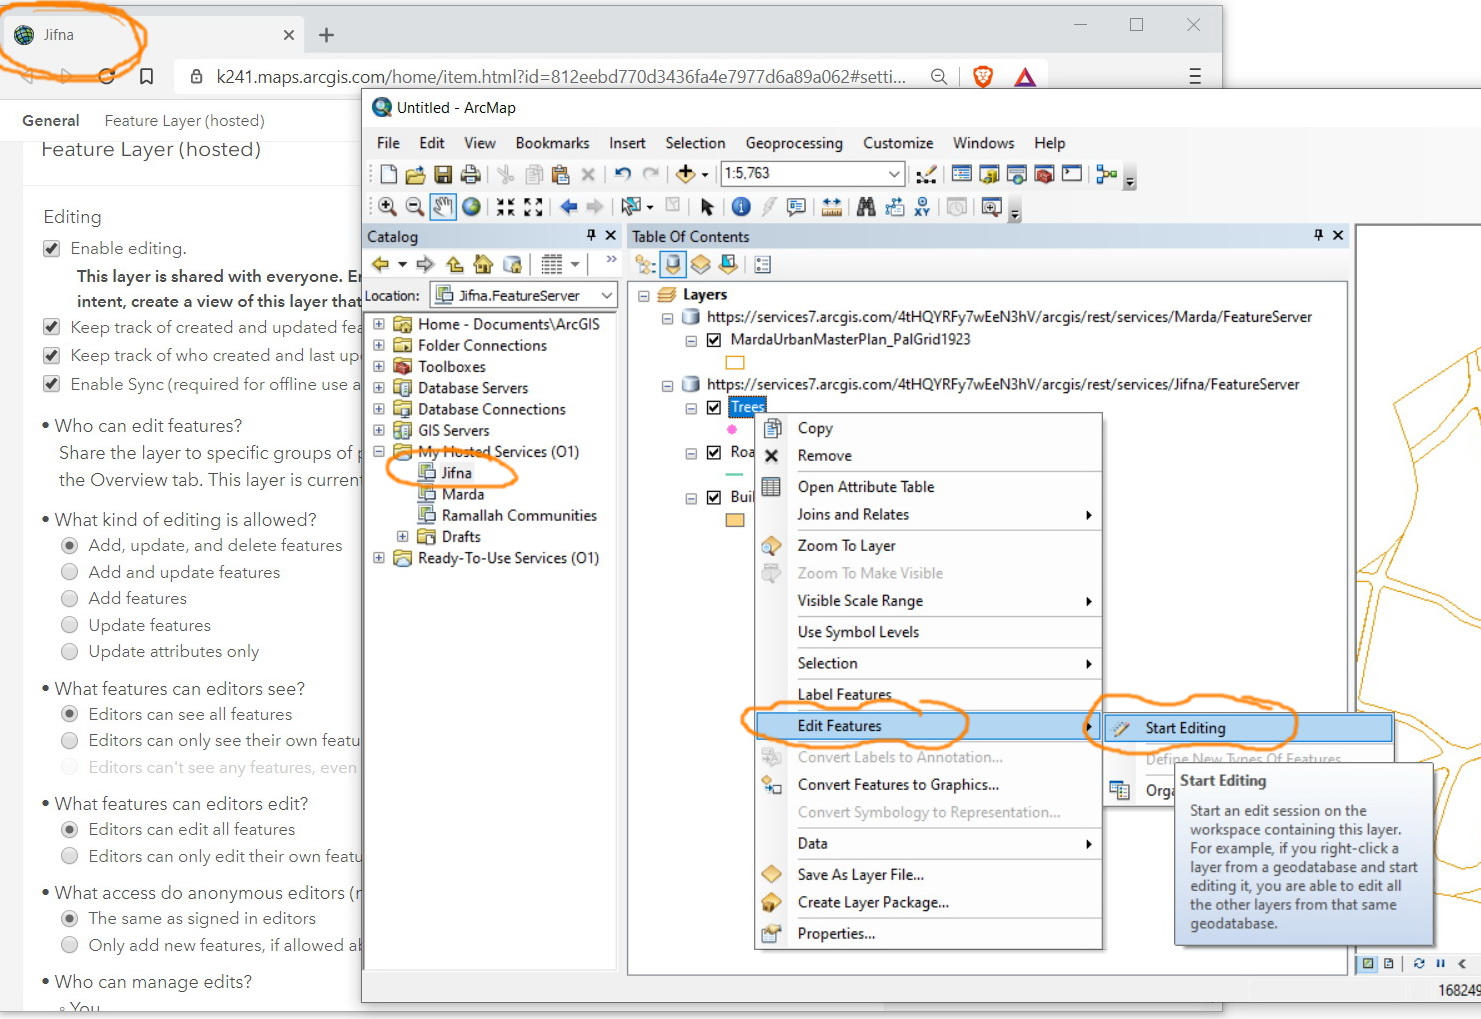Click the Full Extent globe icon

click(x=471, y=207)
